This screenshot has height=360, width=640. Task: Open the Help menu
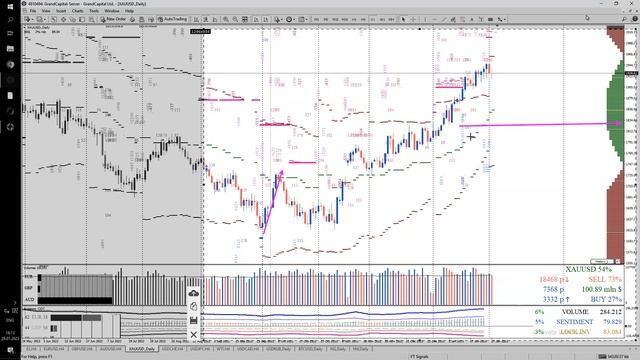point(129,11)
